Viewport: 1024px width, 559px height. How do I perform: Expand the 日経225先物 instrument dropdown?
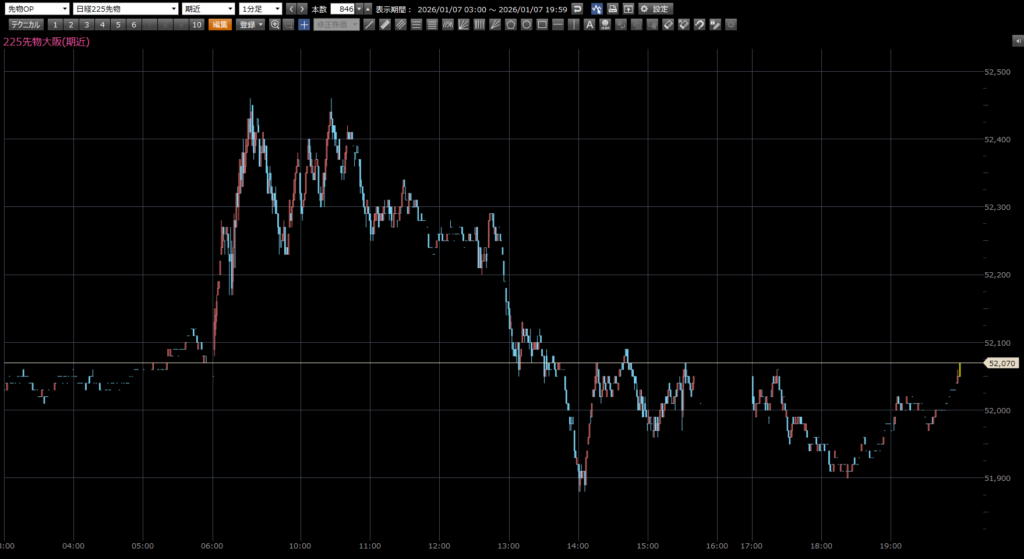click(125, 8)
